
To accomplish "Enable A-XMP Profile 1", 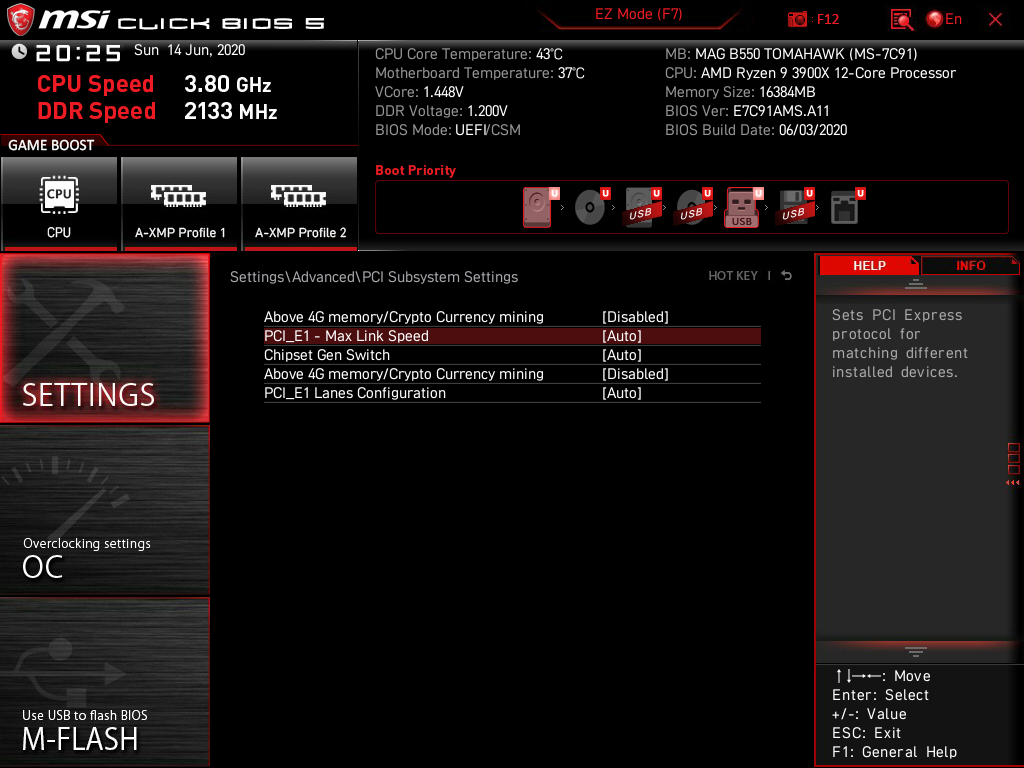I will [x=180, y=203].
